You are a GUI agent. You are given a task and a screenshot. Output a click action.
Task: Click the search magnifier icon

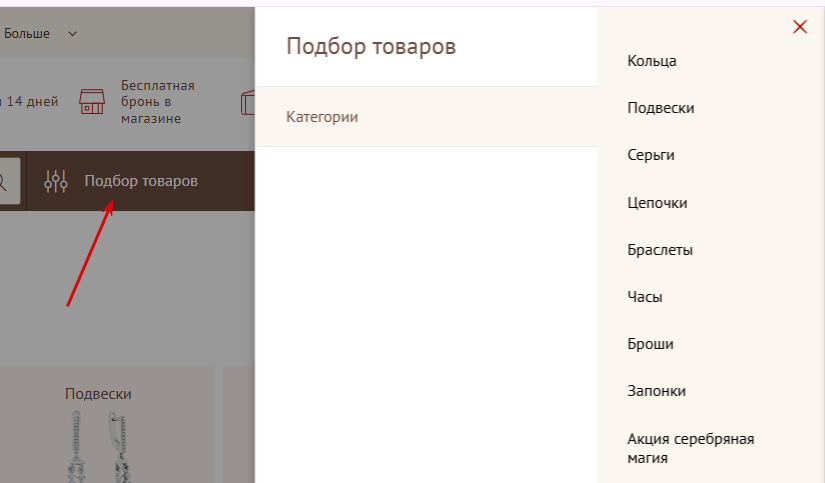(3, 181)
